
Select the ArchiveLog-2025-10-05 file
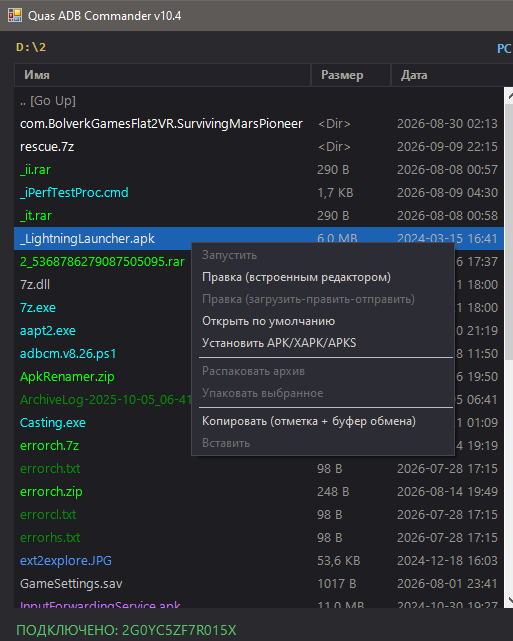pyautogui.click(x=105, y=399)
